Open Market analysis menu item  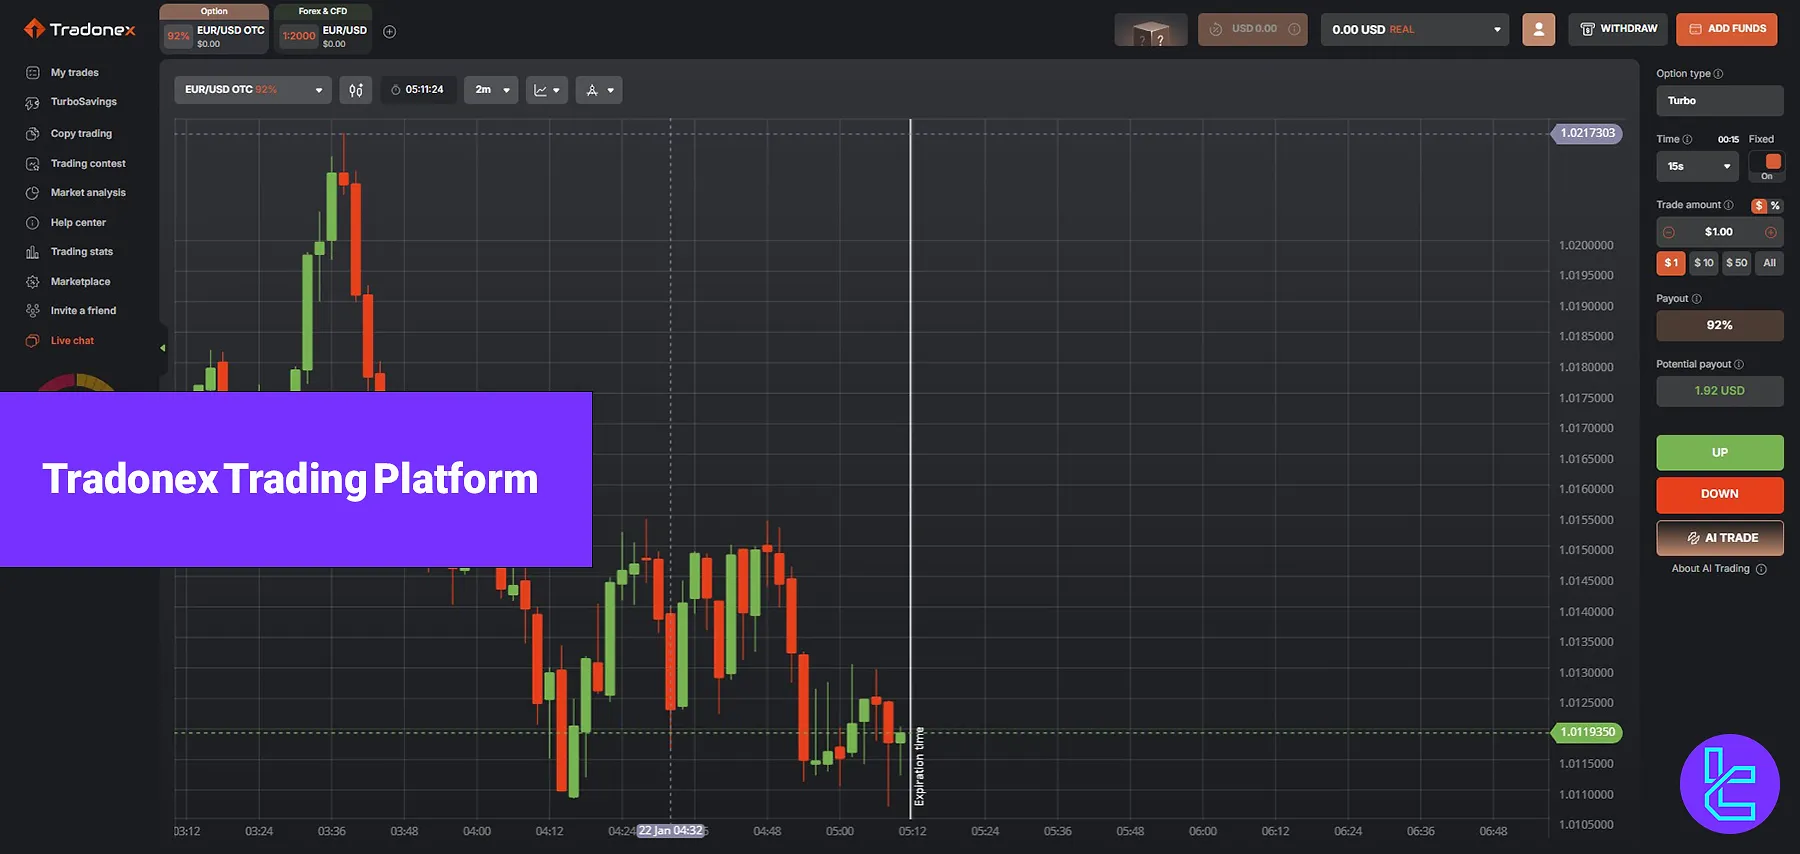[88, 193]
